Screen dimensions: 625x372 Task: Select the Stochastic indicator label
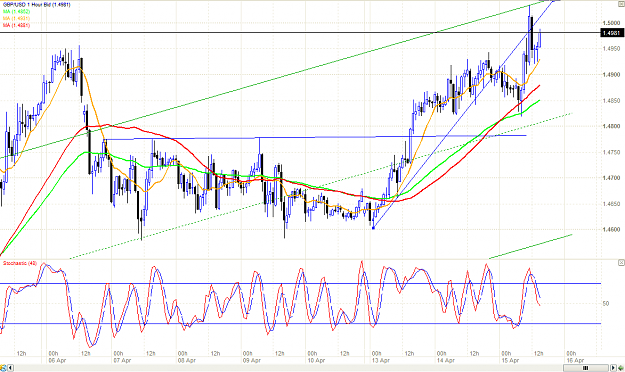[x=20, y=263]
